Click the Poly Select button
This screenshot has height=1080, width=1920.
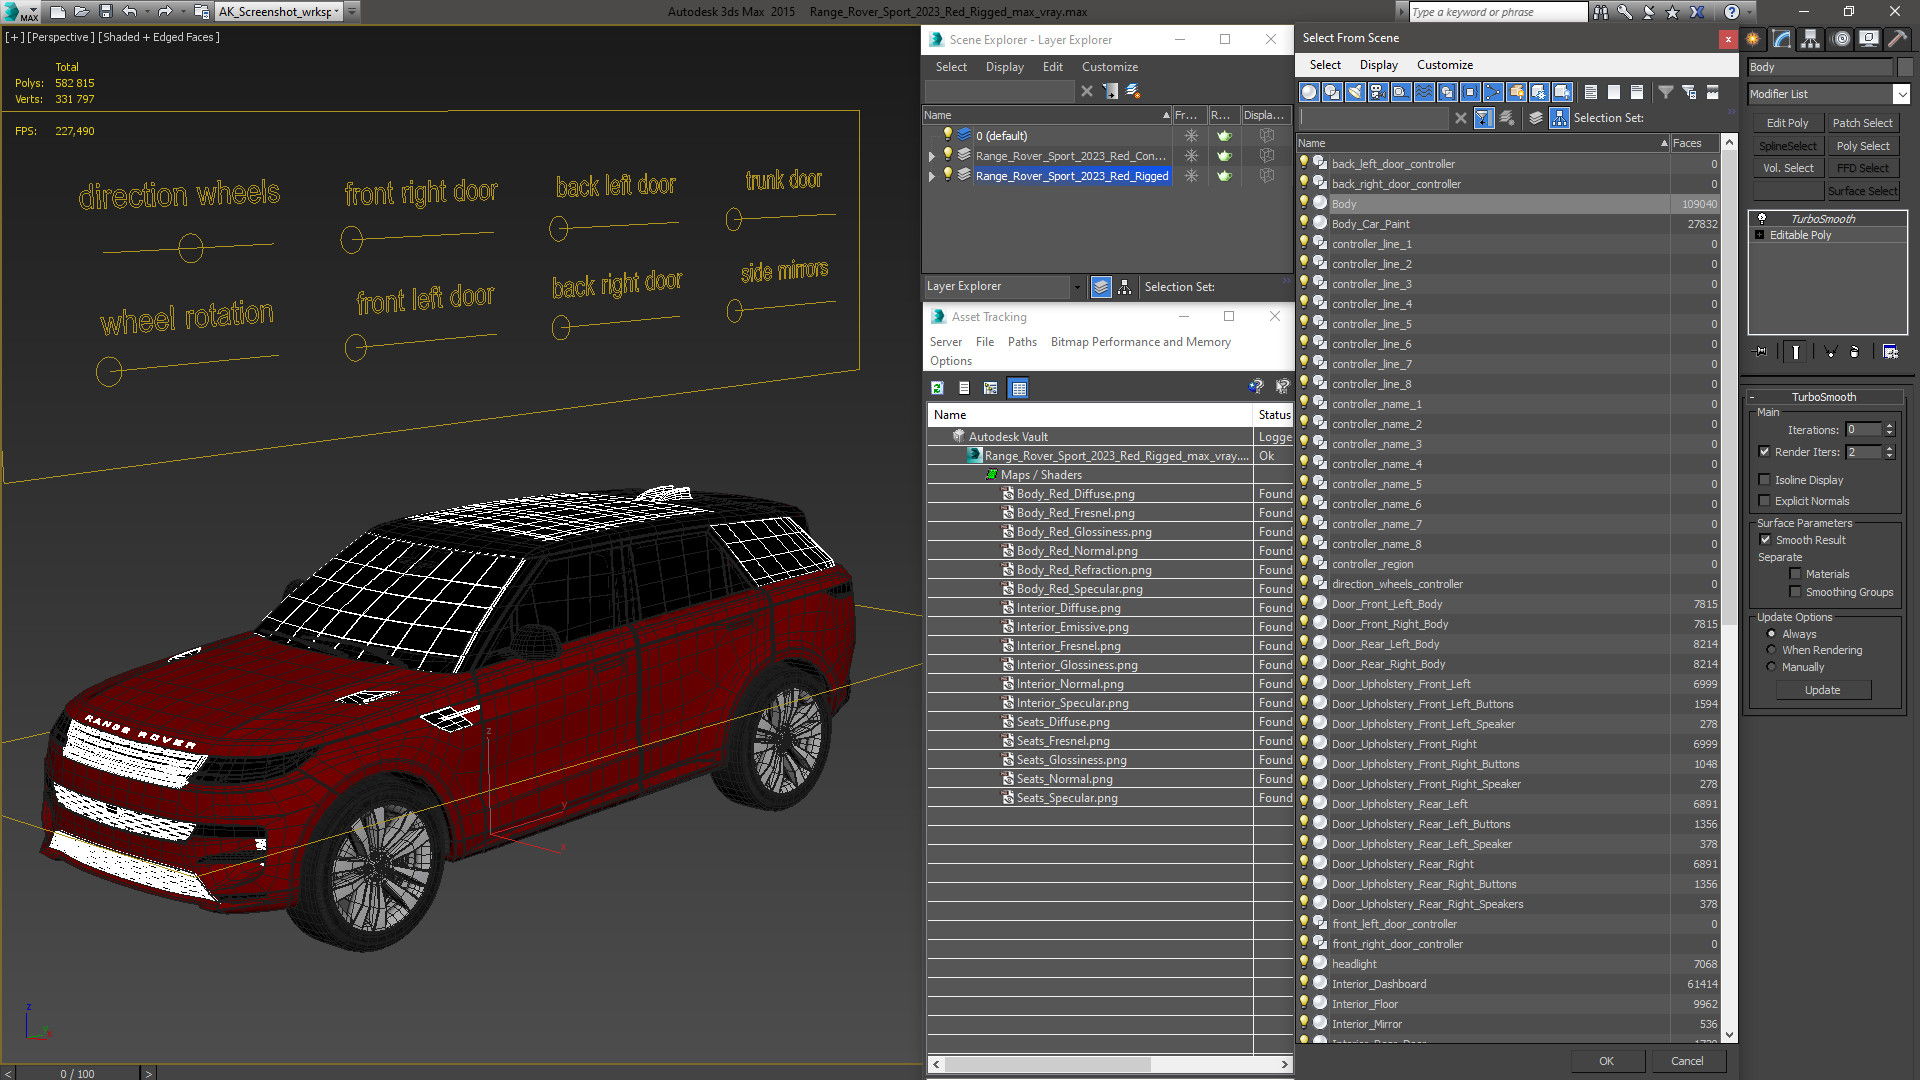click(x=1863, y=146)
